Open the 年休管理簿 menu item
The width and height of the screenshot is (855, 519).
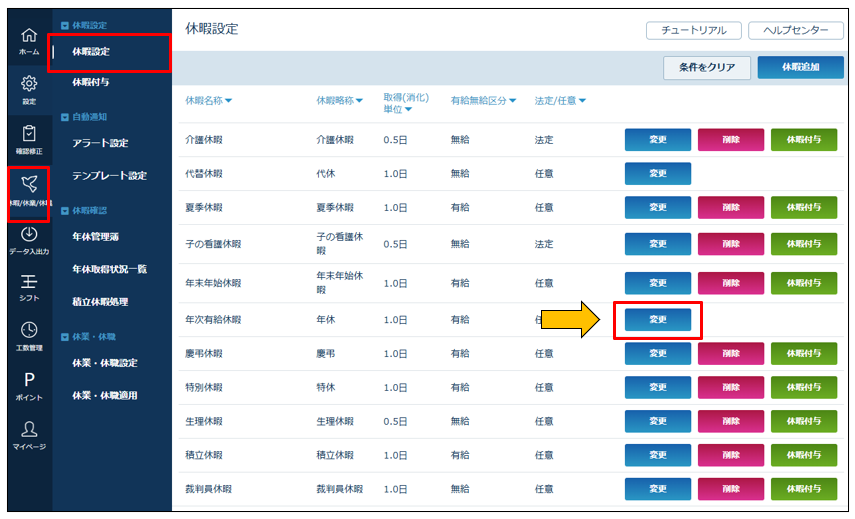[x=95, y=237]
